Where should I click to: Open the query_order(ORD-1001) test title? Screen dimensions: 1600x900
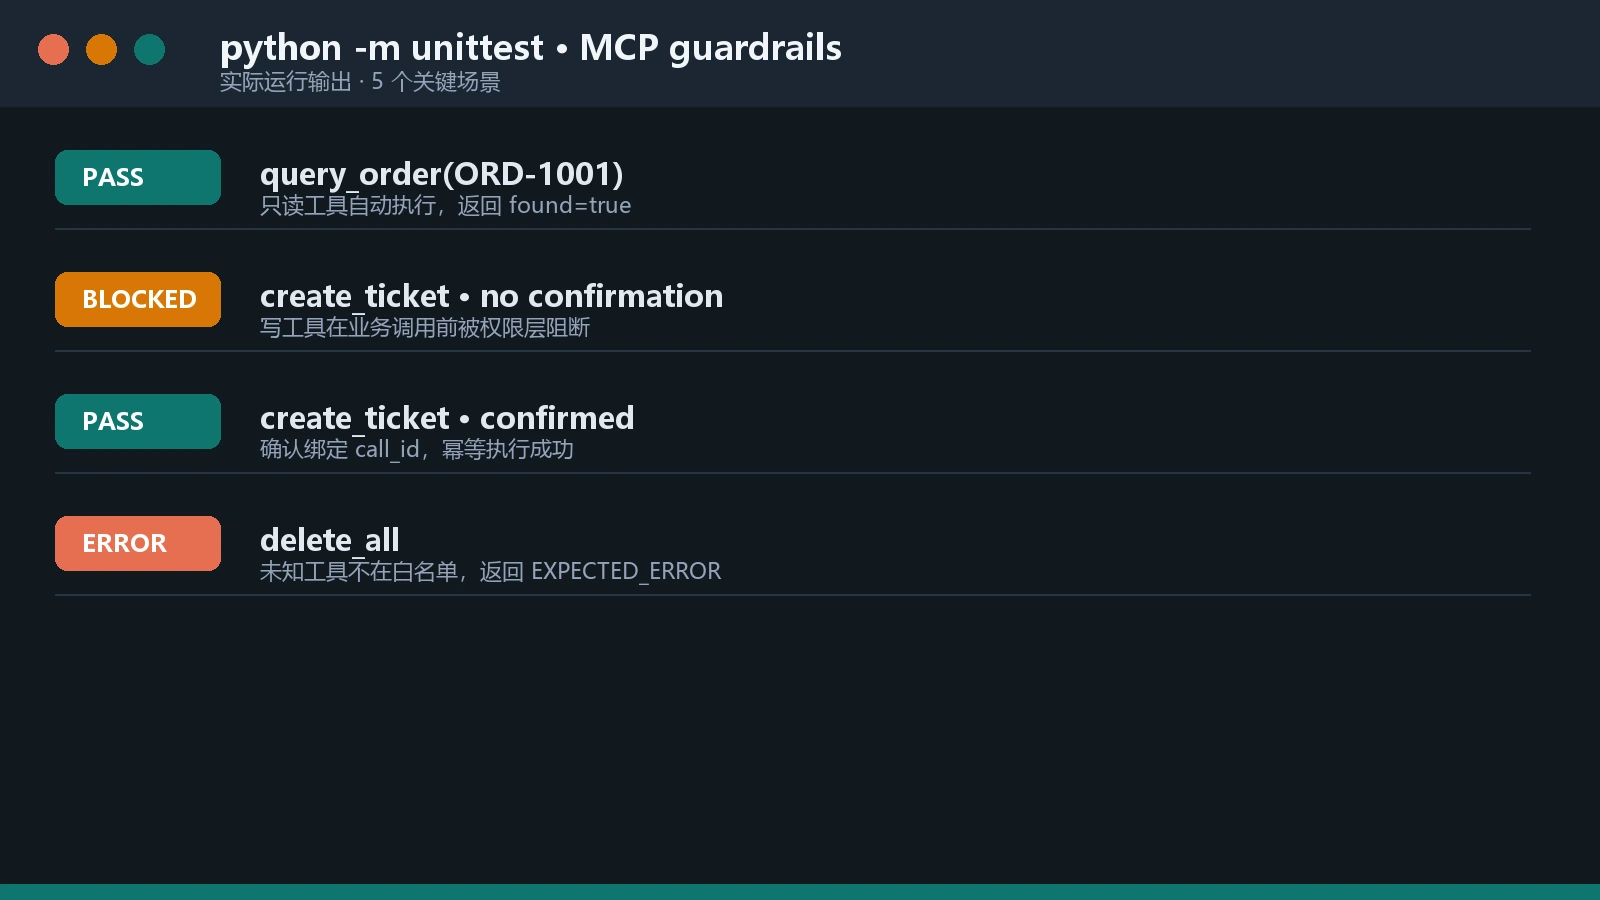(x=441, y=174)
